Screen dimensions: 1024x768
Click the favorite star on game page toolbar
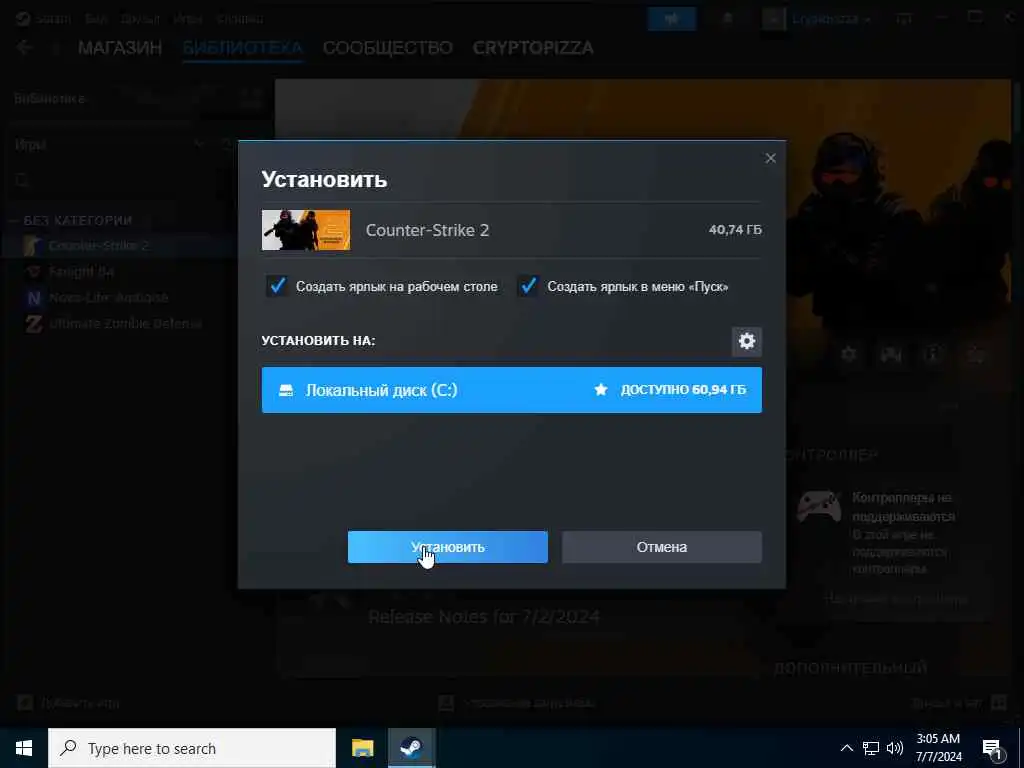pyautogui.click(x=976, y=355)
